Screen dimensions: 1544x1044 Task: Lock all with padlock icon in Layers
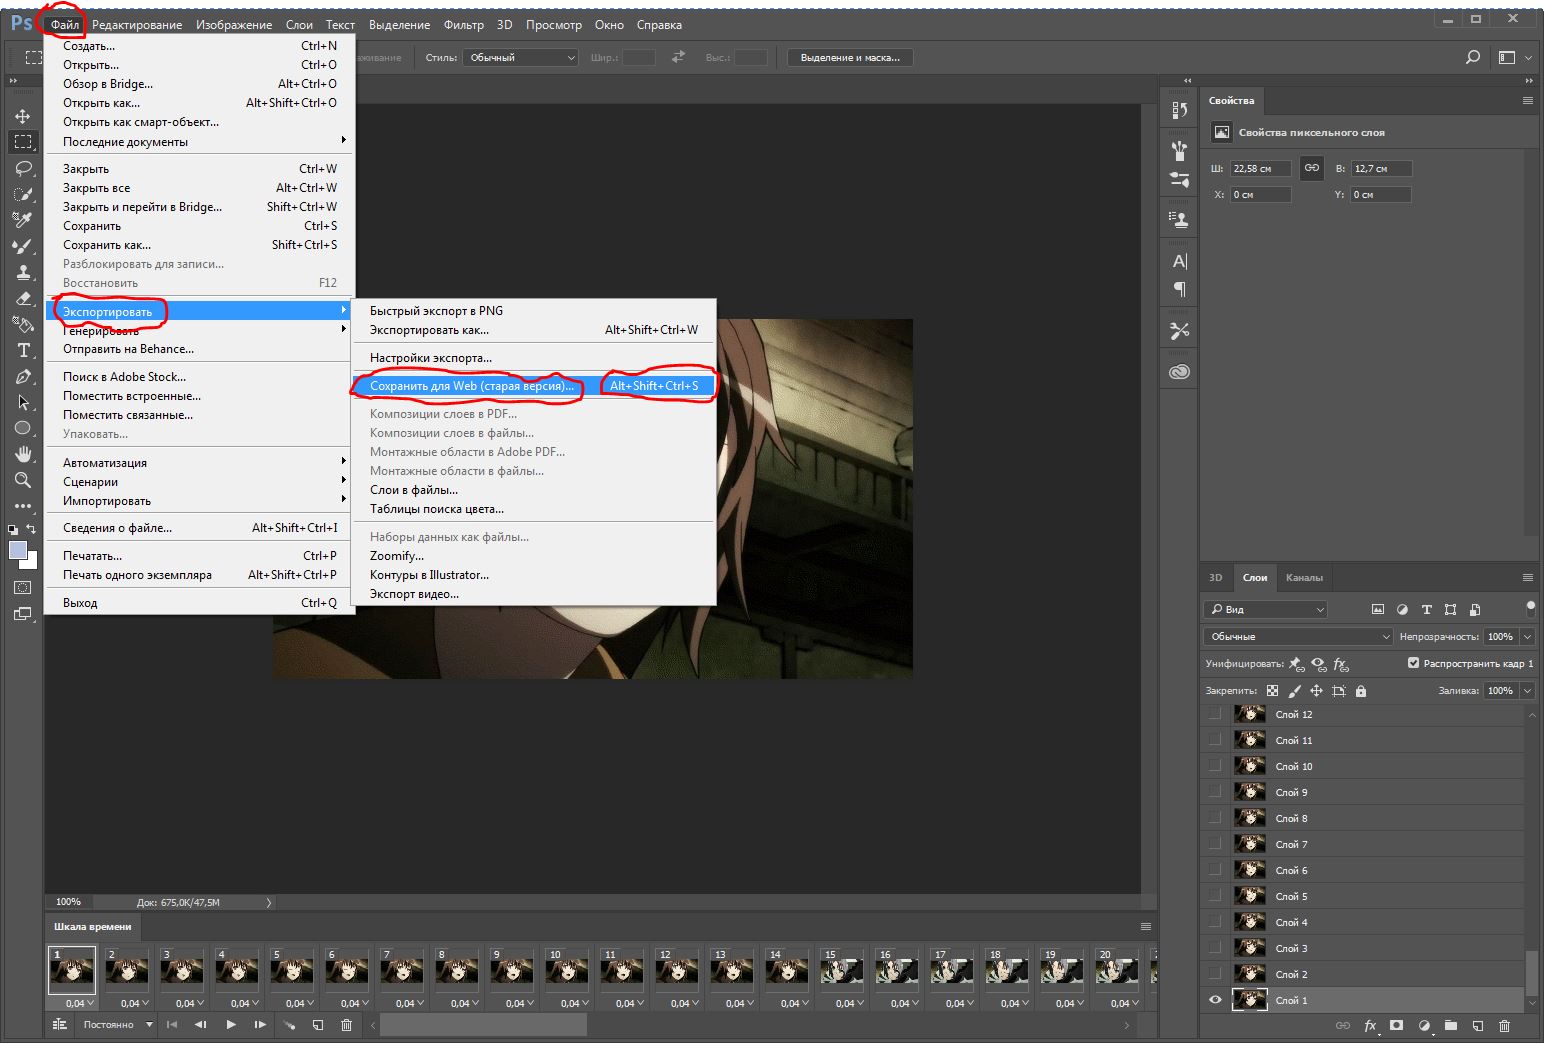1361,691
